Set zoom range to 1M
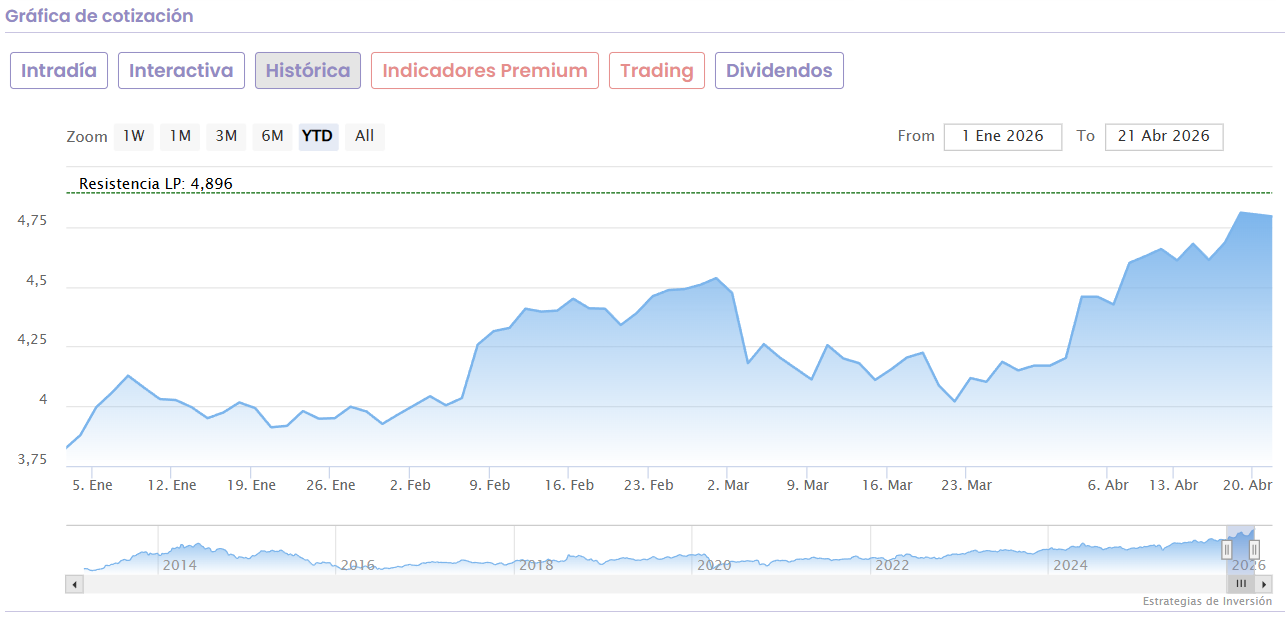The height and width of the screenshot is (633, 1288). [180, 136]
